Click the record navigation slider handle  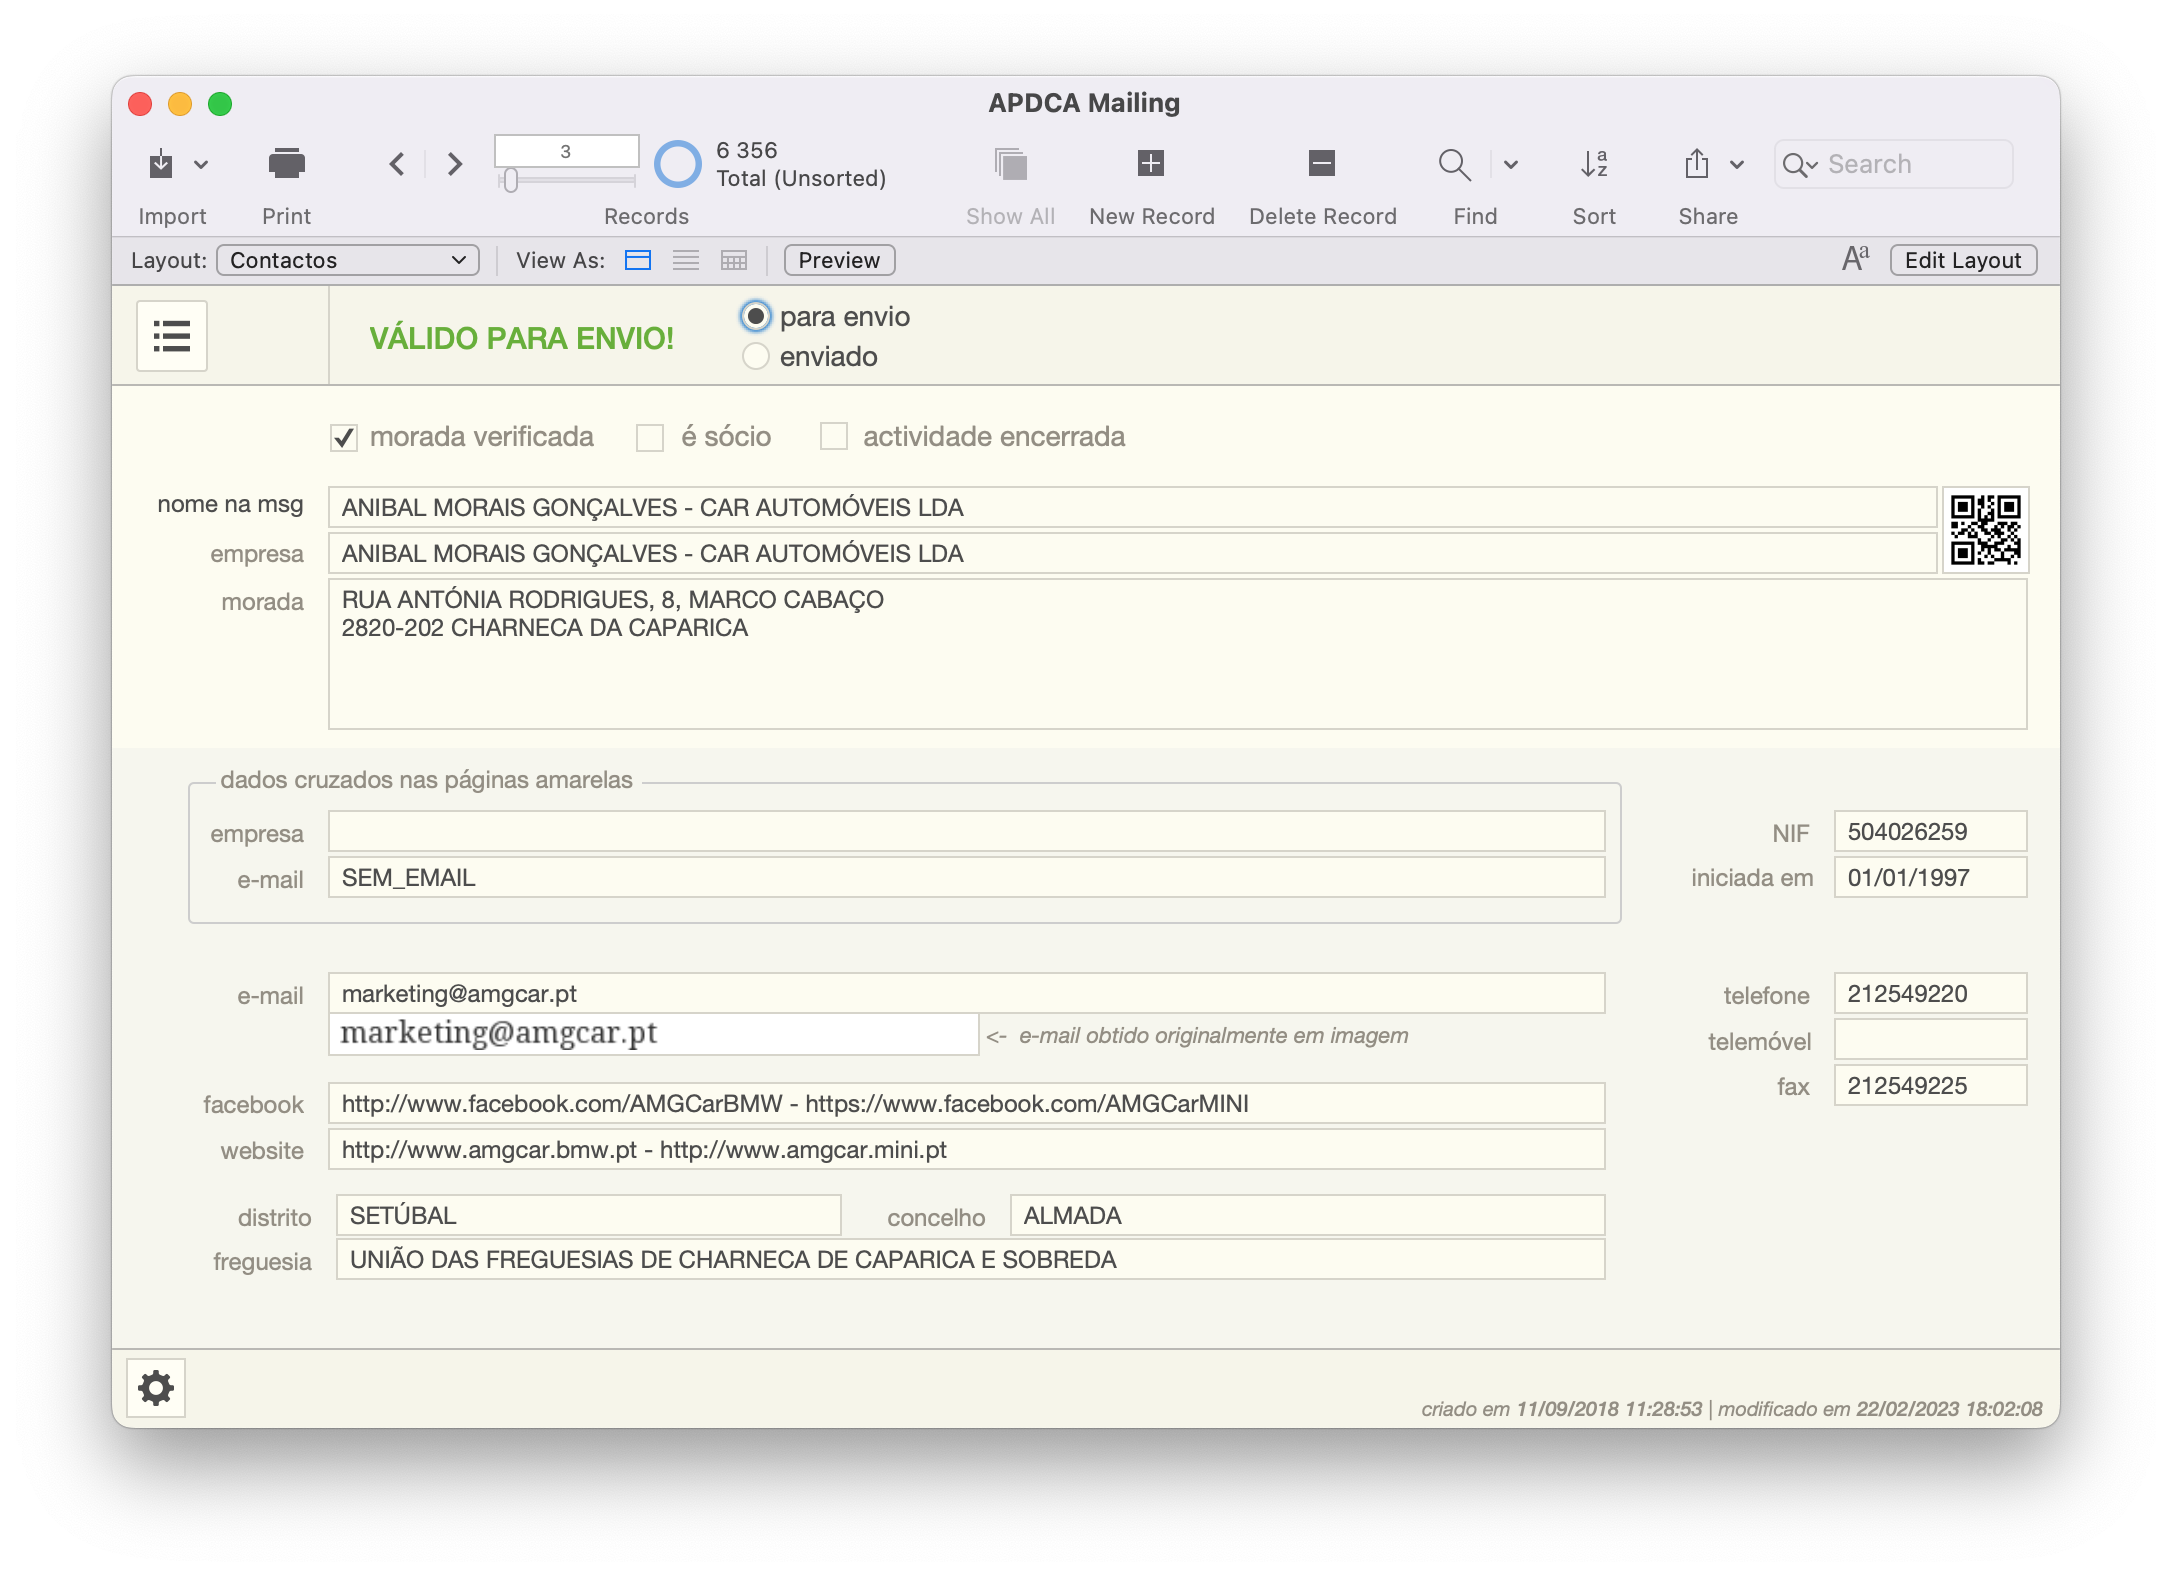point(511,181)
